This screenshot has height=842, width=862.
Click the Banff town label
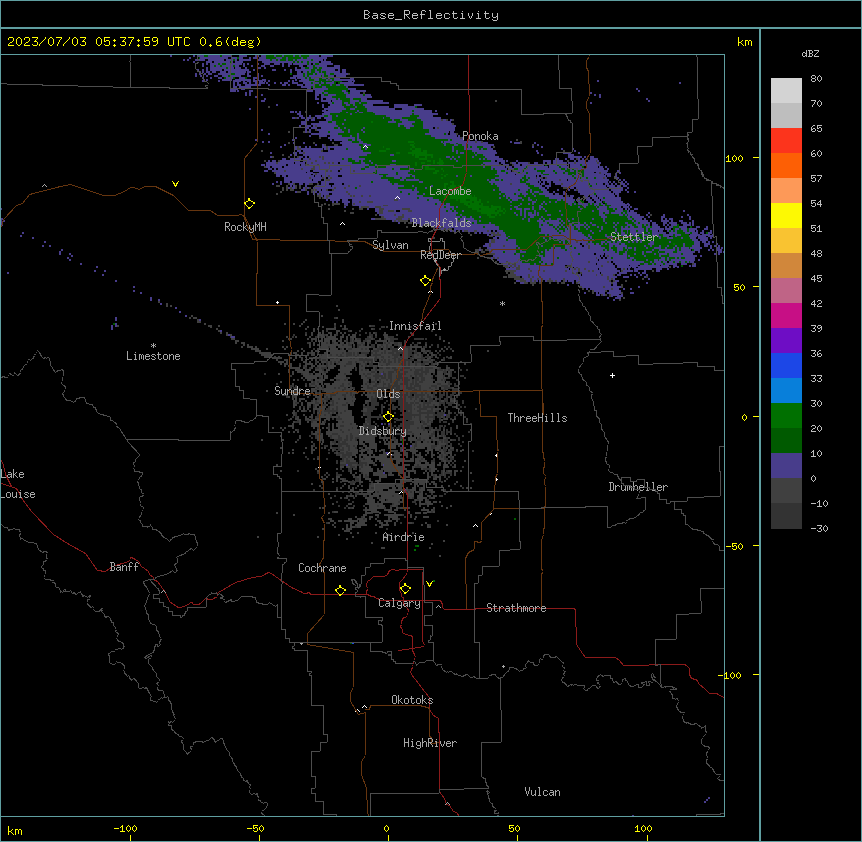124,567
